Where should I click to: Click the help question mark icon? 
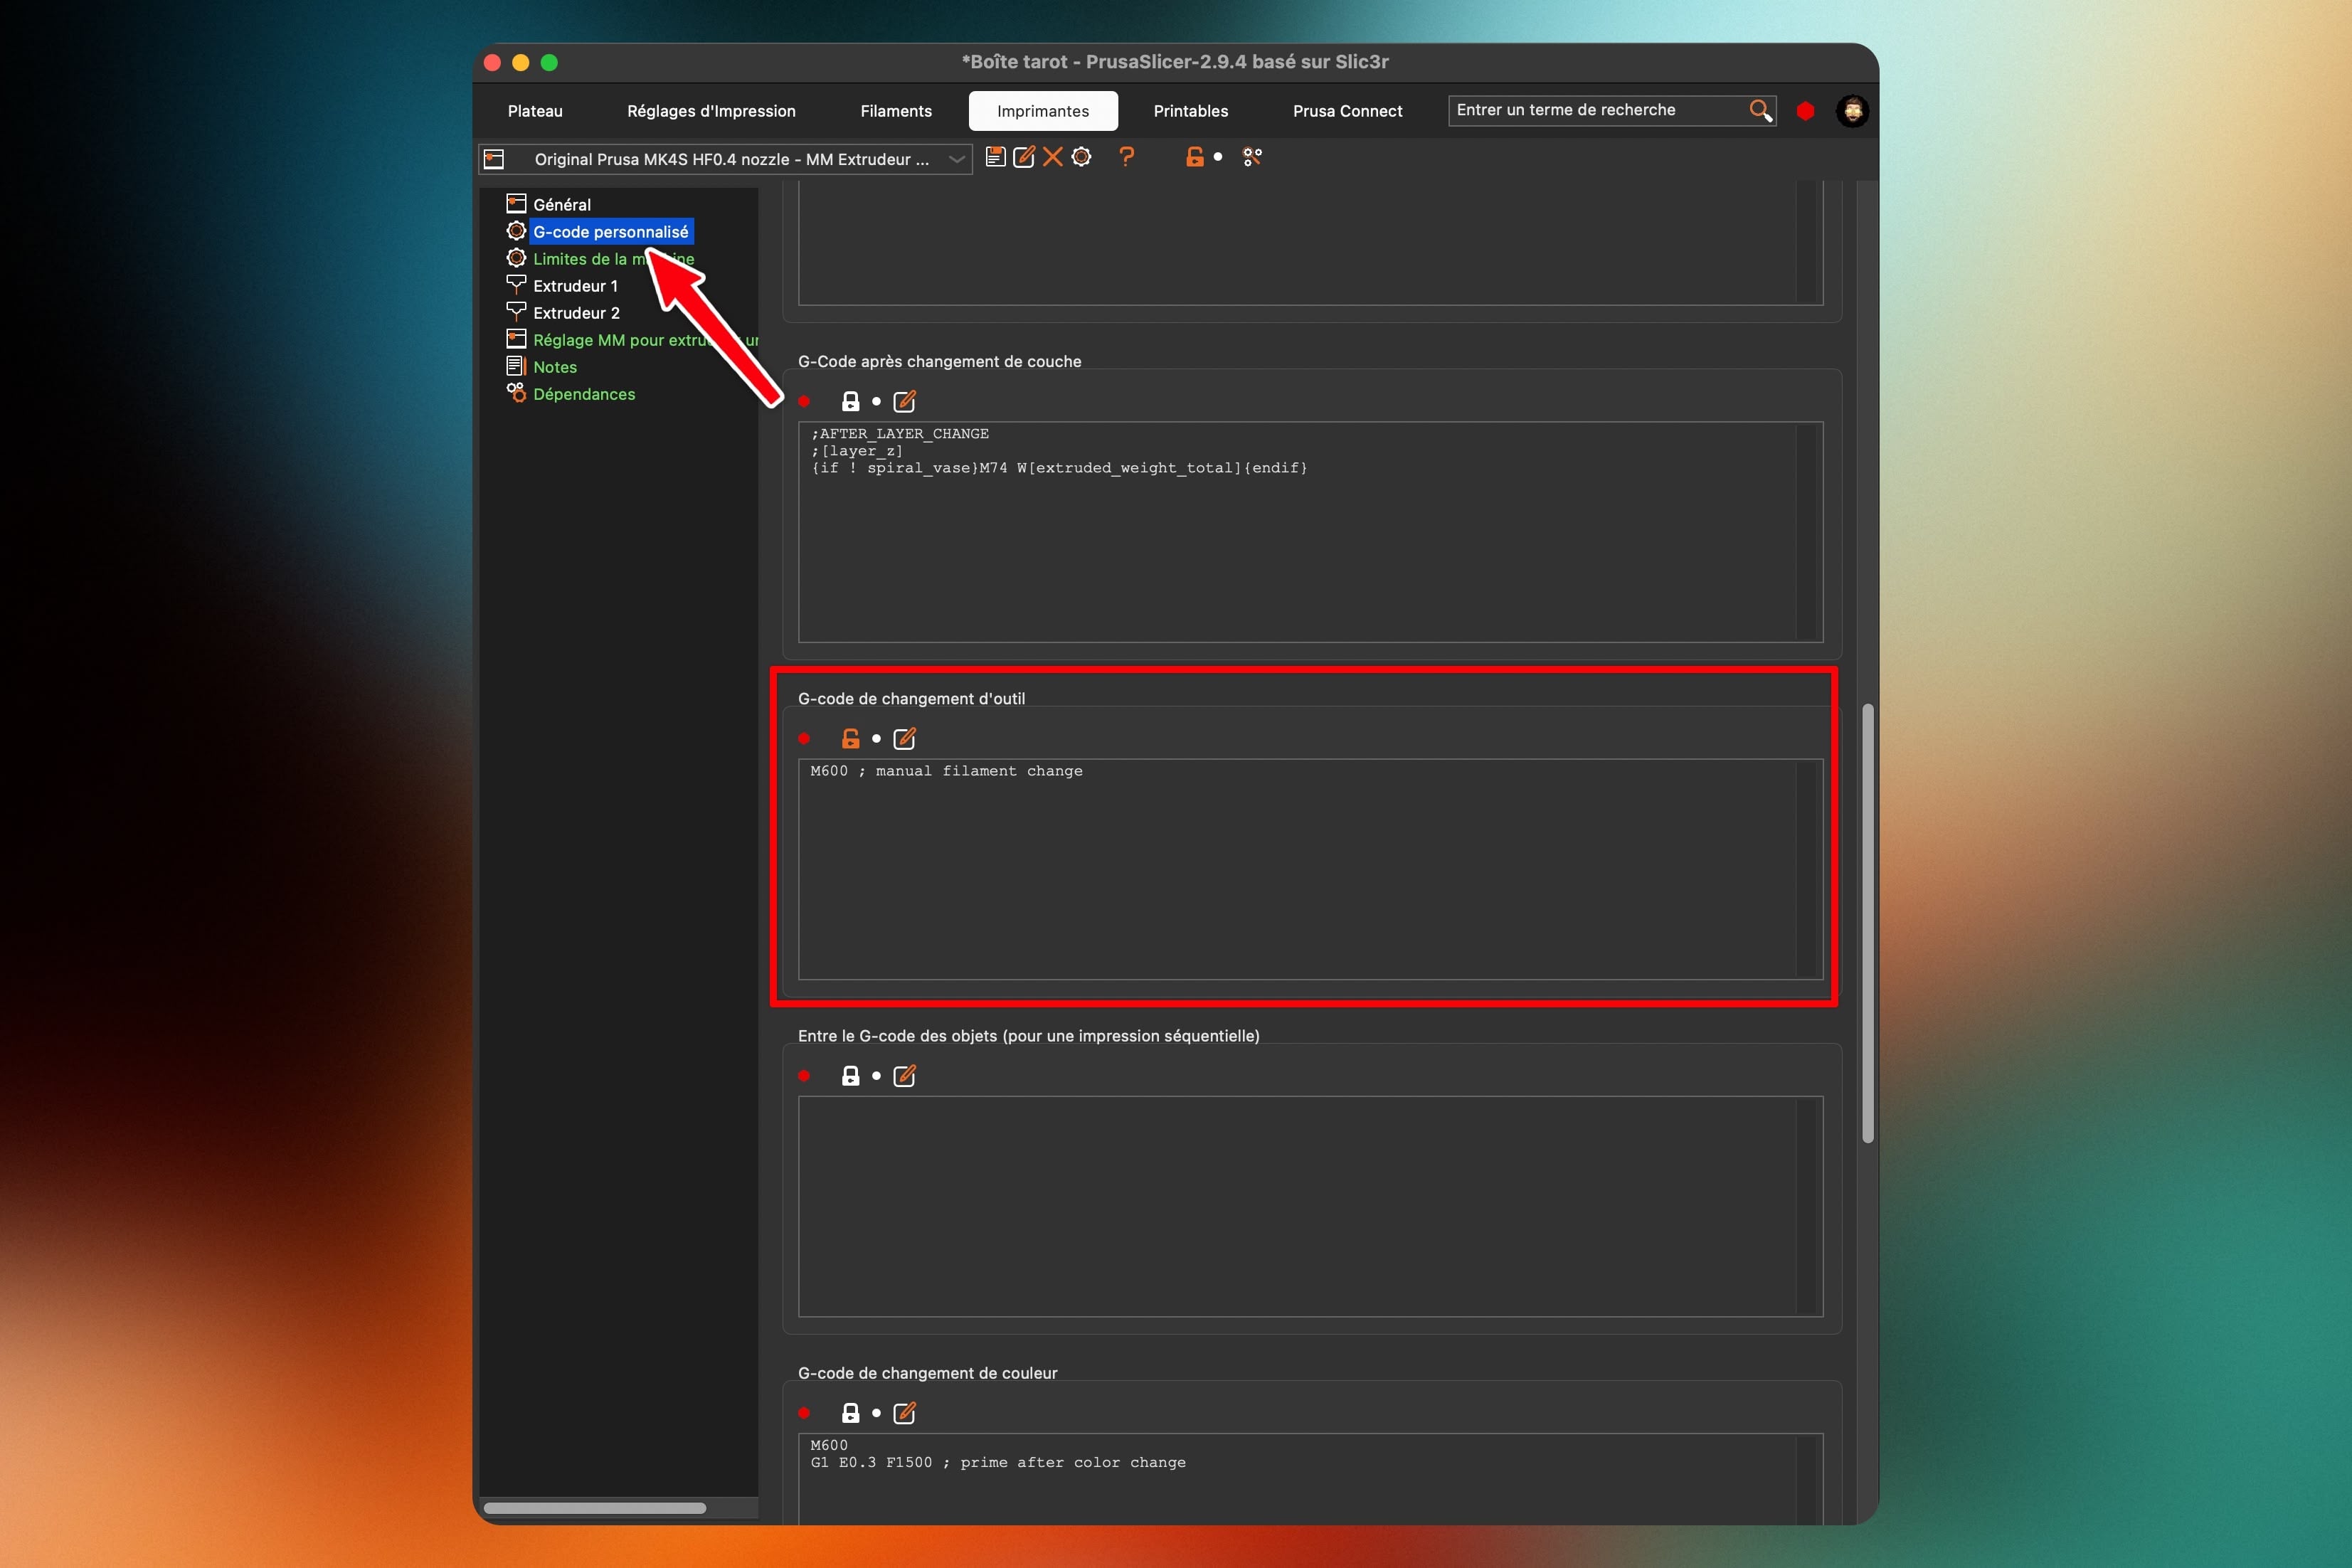(x=1127, y=157)
